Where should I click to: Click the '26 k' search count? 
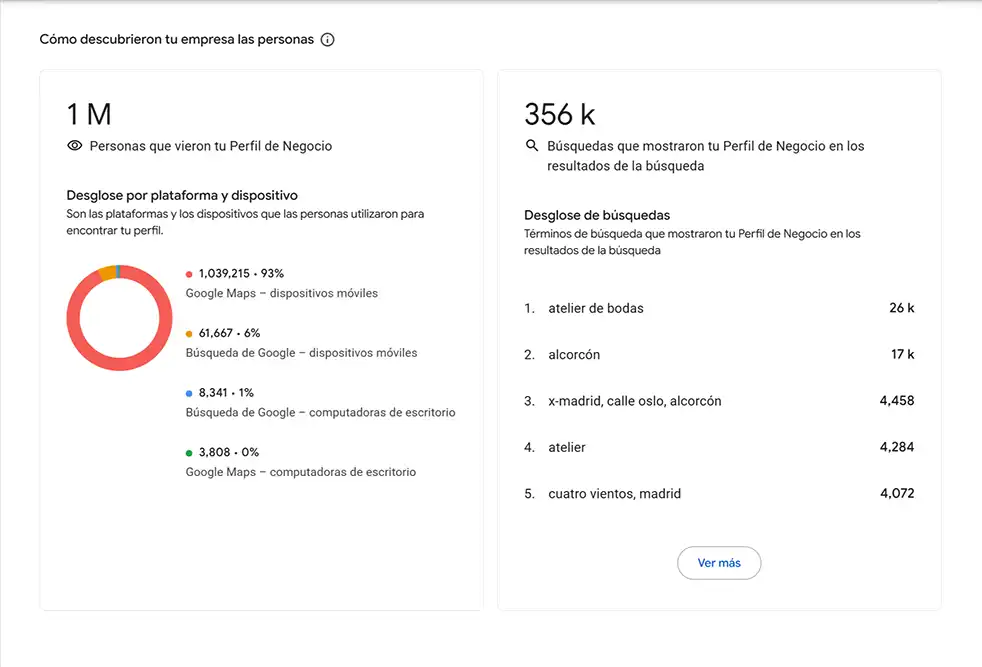[901, 308]
